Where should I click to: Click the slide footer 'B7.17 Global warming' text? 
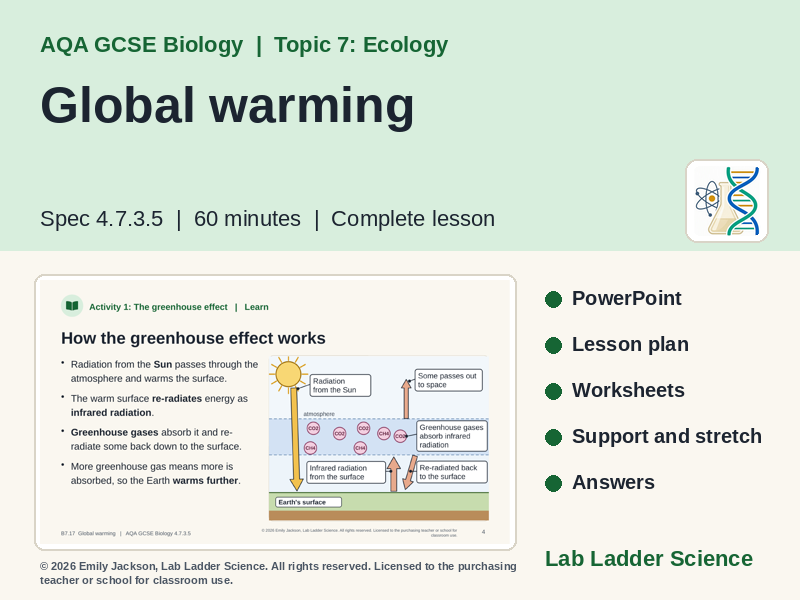pos(88,533)
